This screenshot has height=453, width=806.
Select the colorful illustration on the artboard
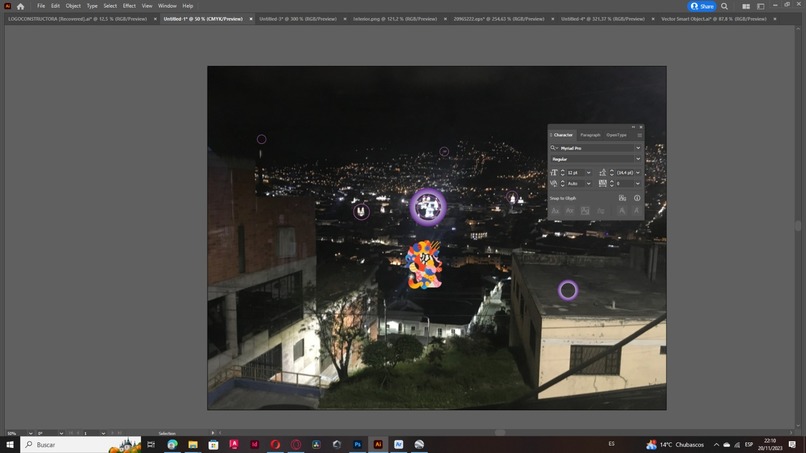tap(423, 264)
